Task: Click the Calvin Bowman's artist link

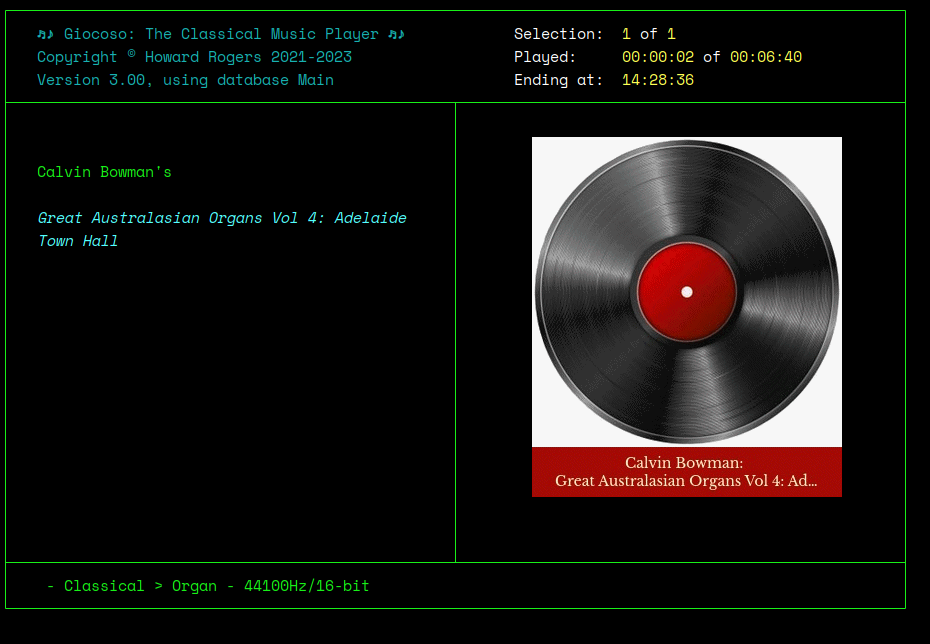Action: click(x=104, y=171)
